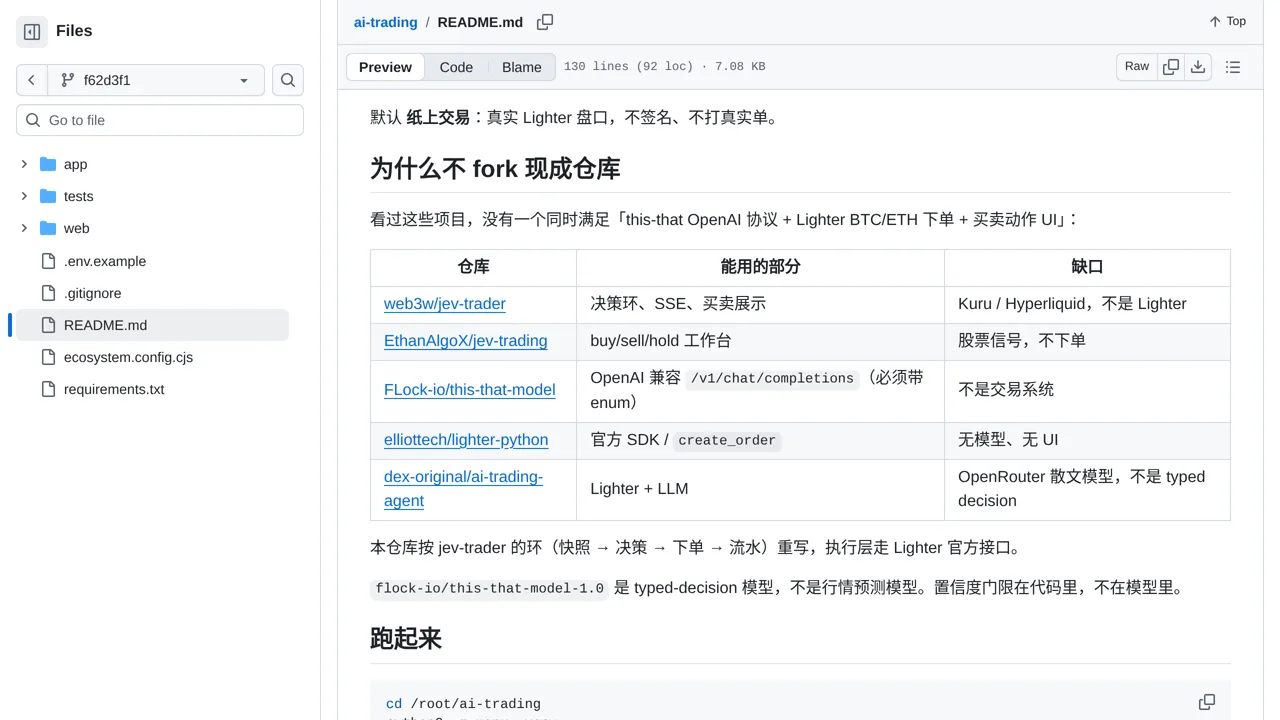1280x720 pixels.
Task: Focus the Go to file search field
Action: click(160, 120)
